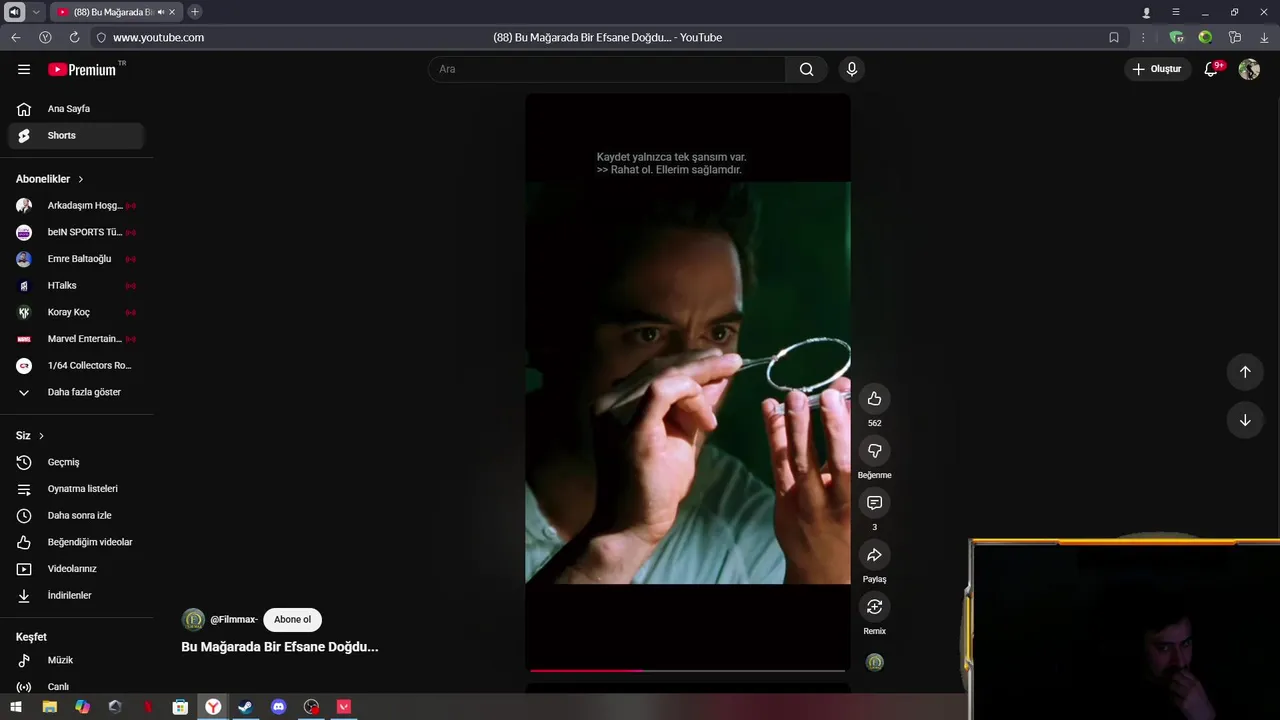The image size is (1280, 720).
Task: Bookmark the page in address bar
Action: tap(1114, 37)
